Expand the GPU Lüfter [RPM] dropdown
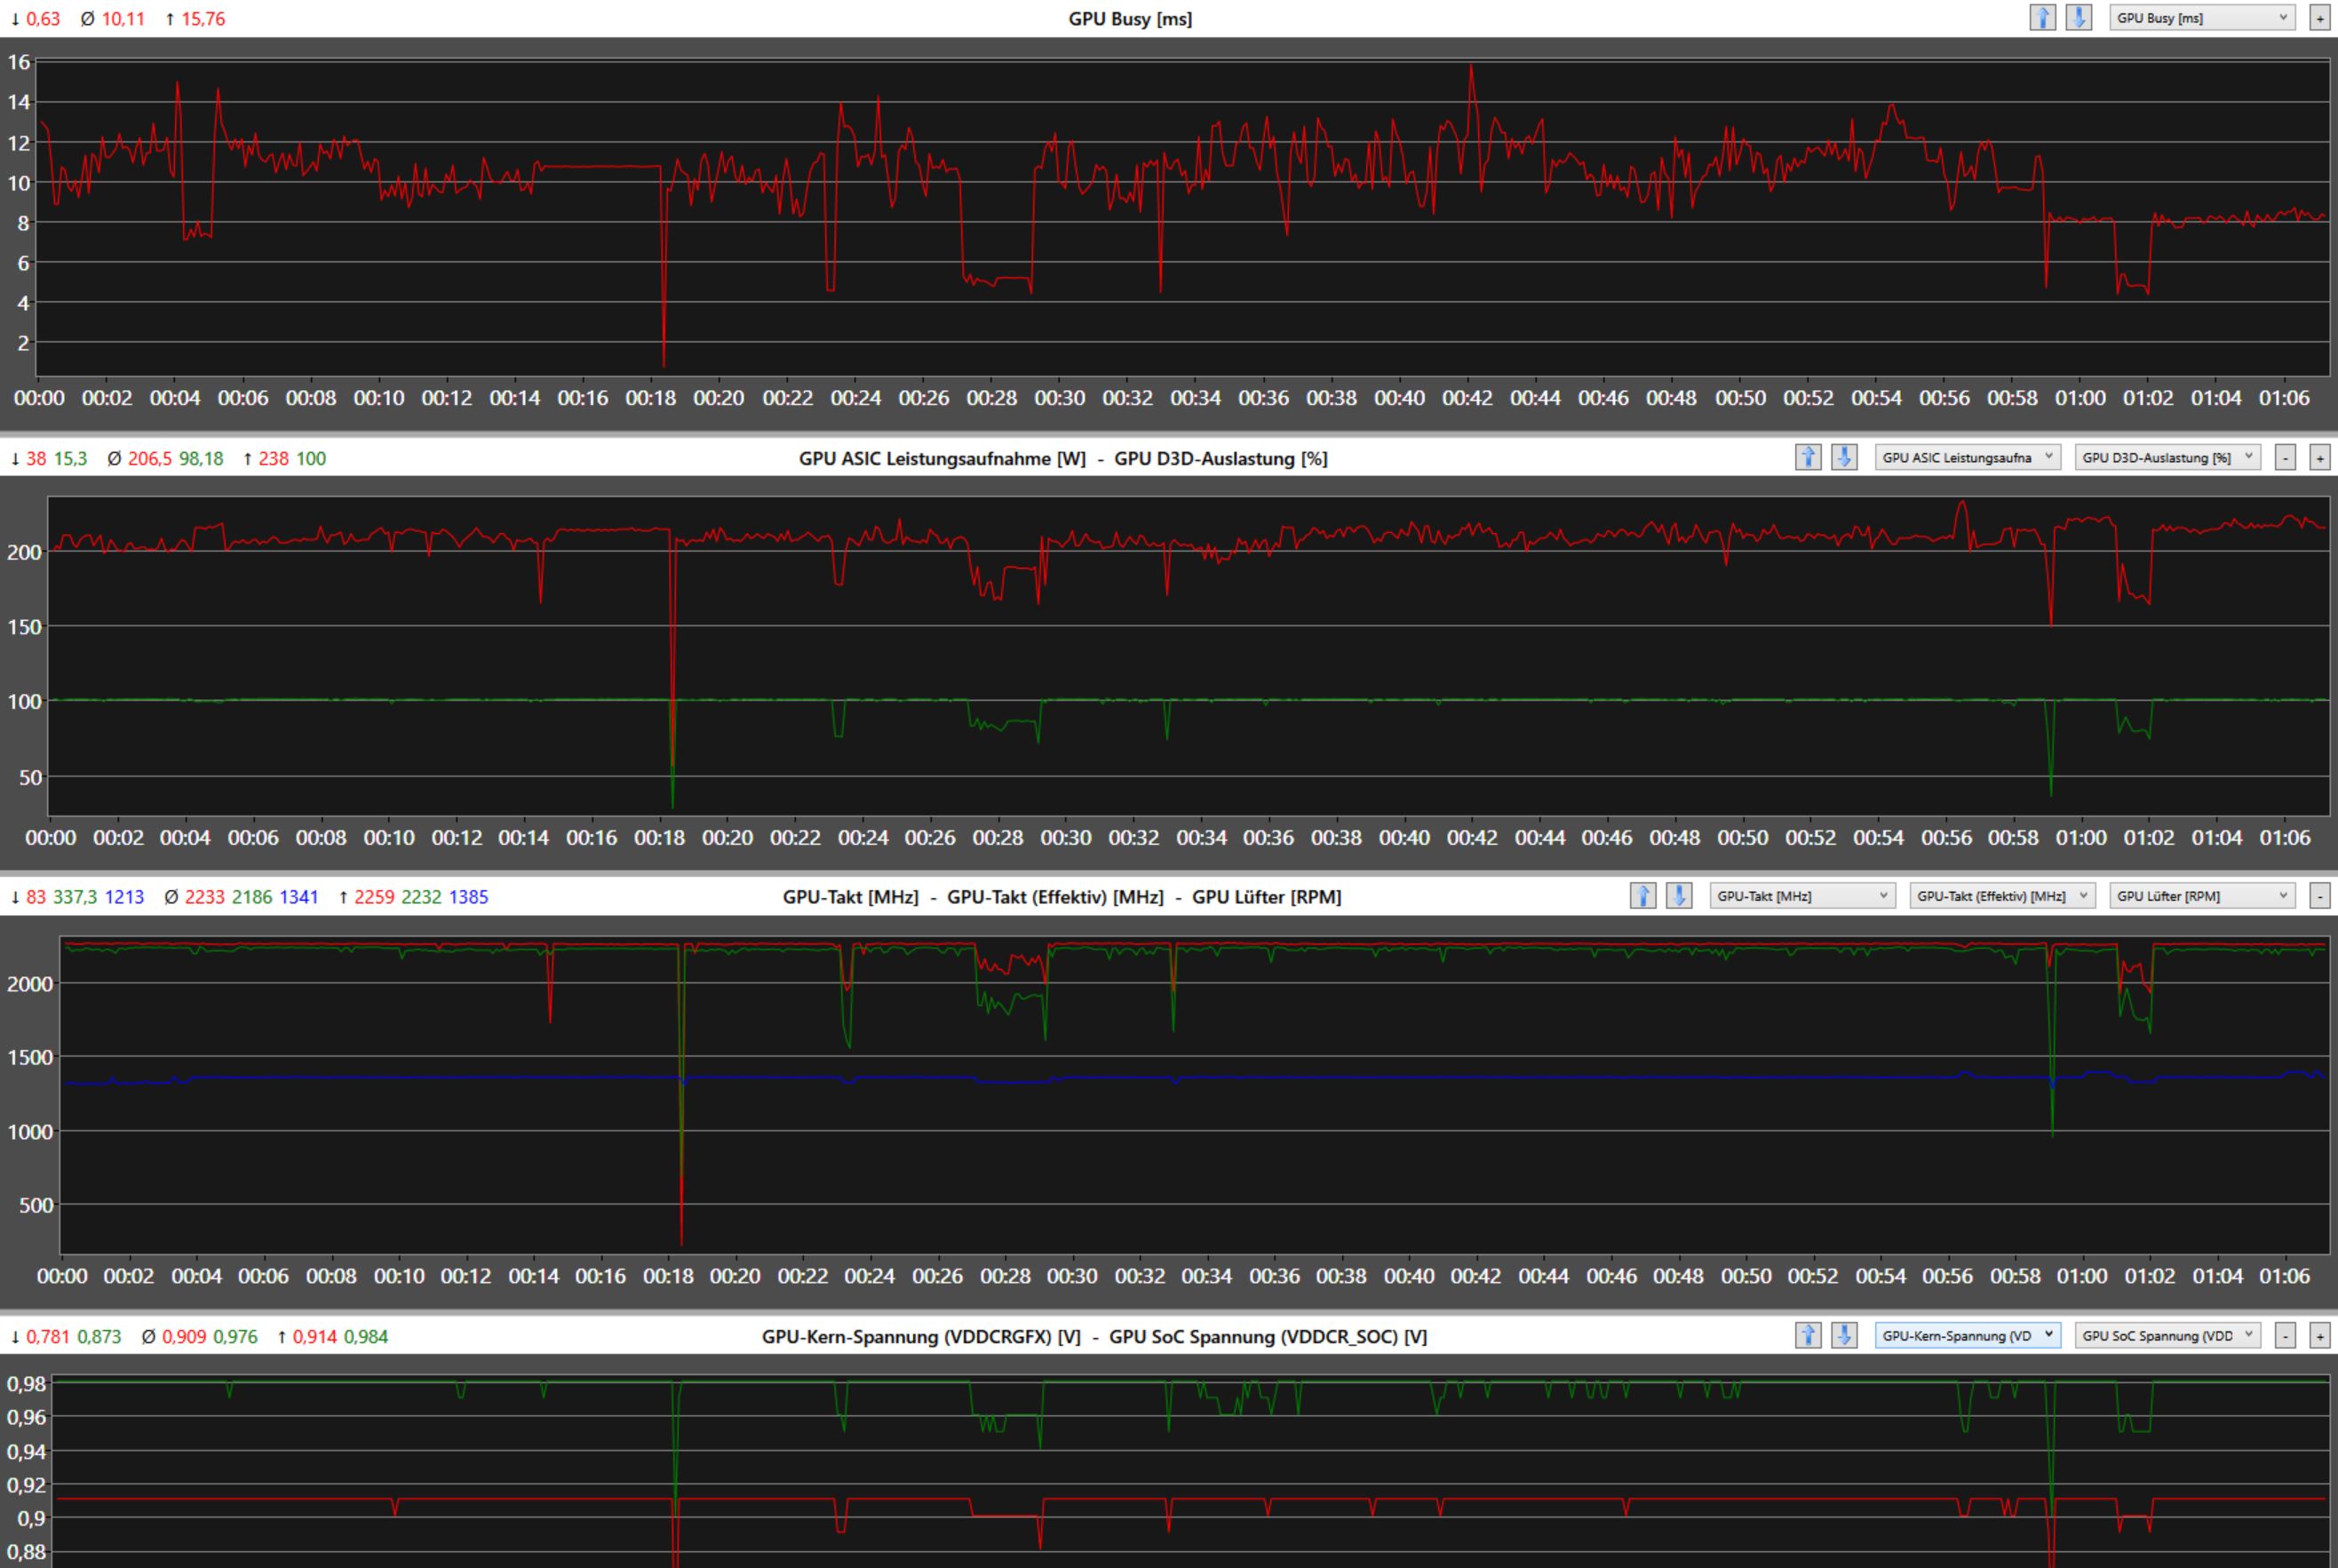The width and height of the screenshot is (2338, 1568). click(x=2201, y=896)
